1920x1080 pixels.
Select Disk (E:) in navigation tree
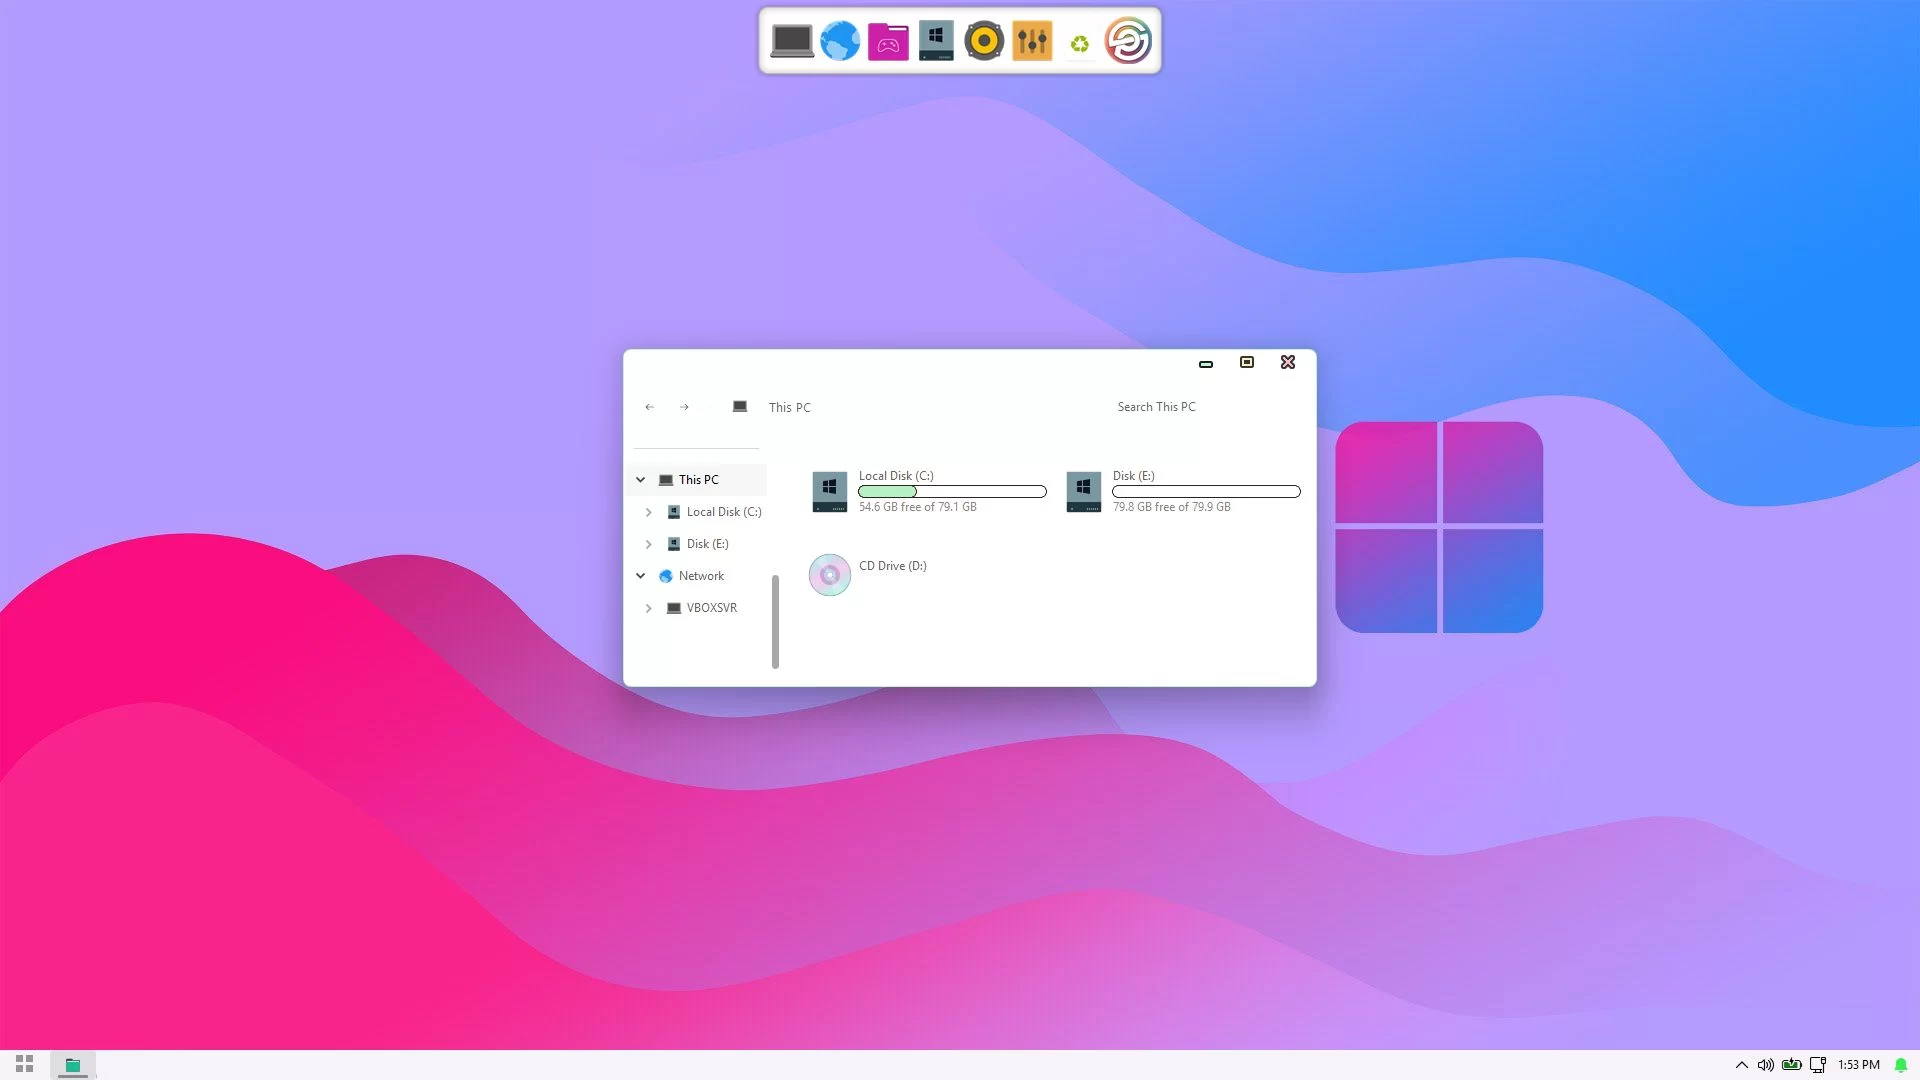click(x=707, y=544)
